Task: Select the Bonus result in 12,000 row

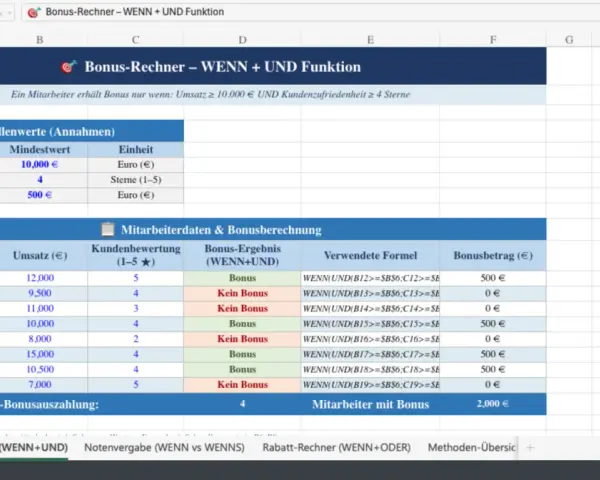Action: tap(242, 278)
